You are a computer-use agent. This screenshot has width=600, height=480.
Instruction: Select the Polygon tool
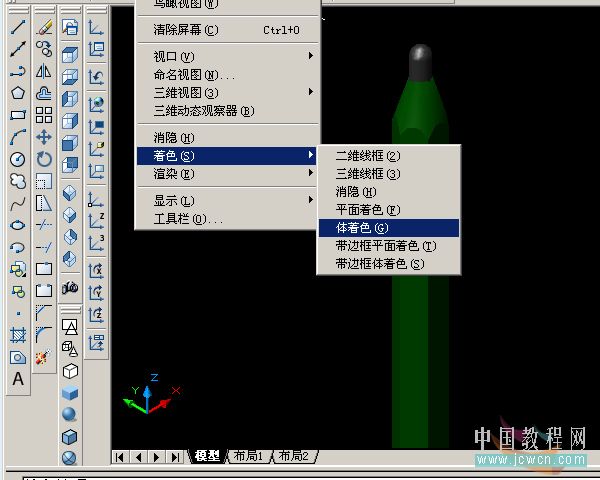pyautogui.click(x=18, y=93)
